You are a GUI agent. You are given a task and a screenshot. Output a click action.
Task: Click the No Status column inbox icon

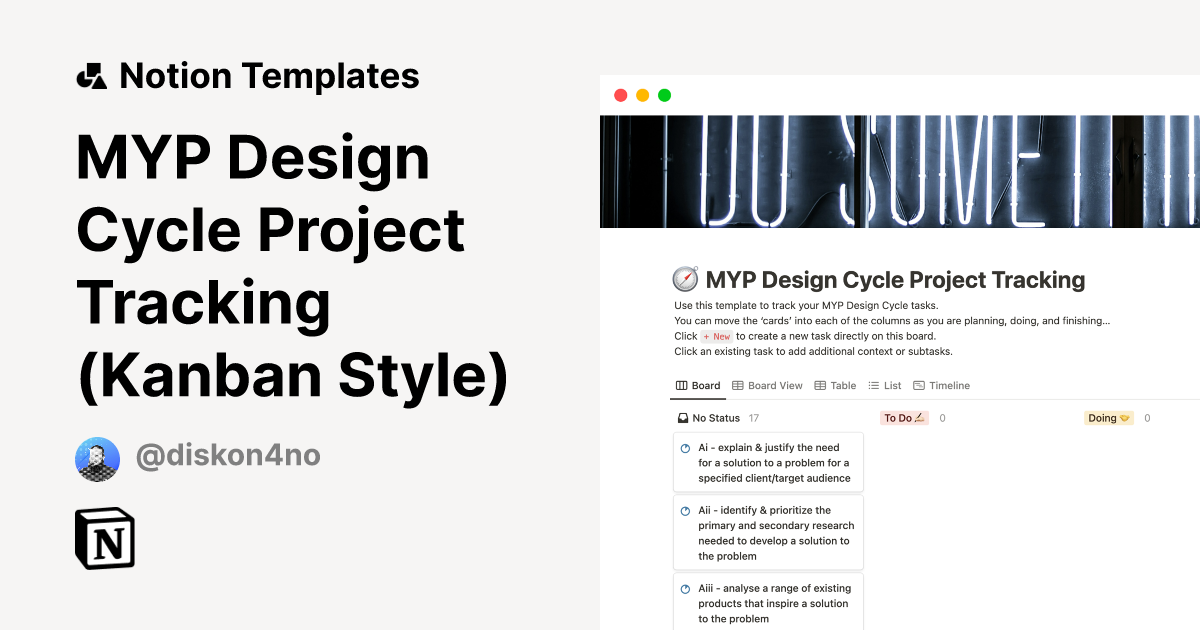coord(683,418)
